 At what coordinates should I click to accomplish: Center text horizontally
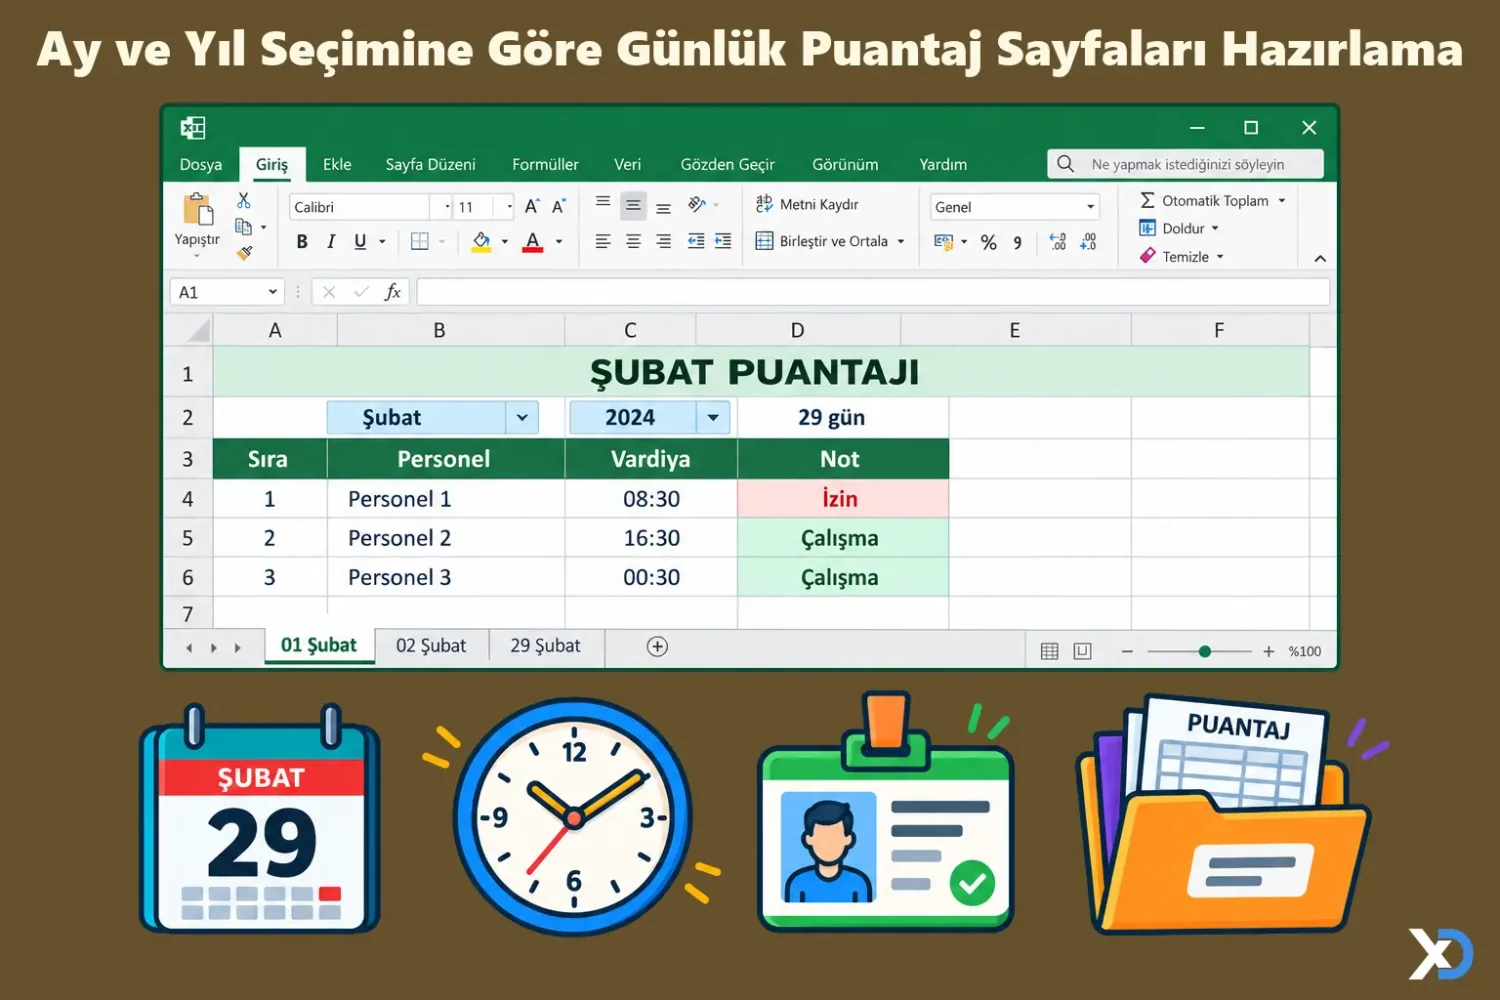pos(633,241)
